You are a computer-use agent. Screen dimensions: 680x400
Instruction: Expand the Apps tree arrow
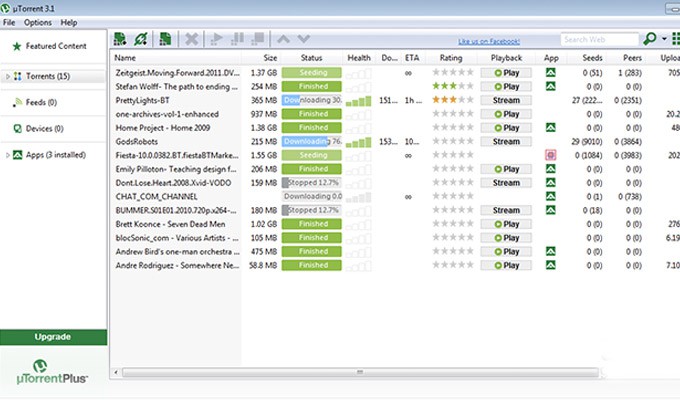(x=7, y=155)
